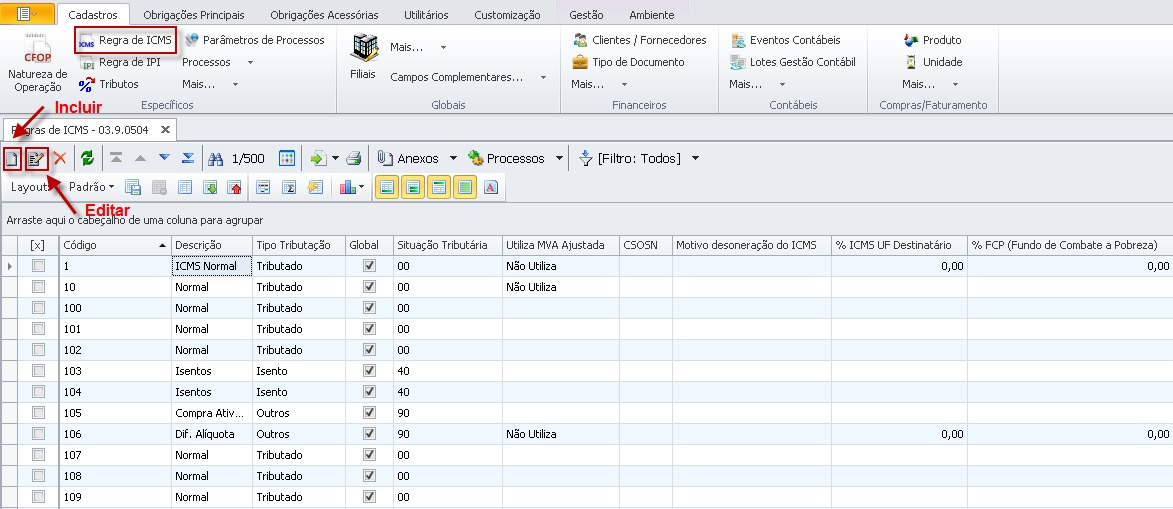
Task: Open Tipo de Documento
Action: click(x=628, y=62)
